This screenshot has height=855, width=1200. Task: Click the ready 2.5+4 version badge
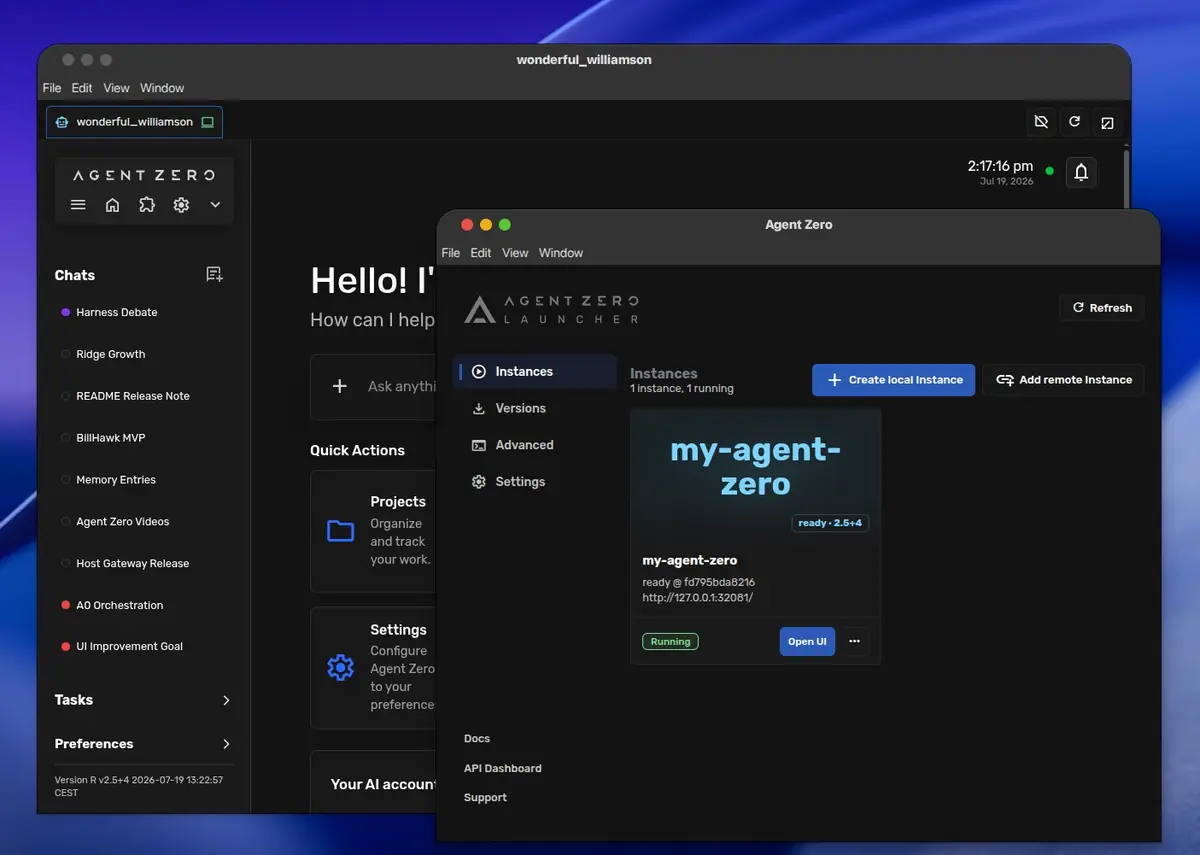point(831,523)
